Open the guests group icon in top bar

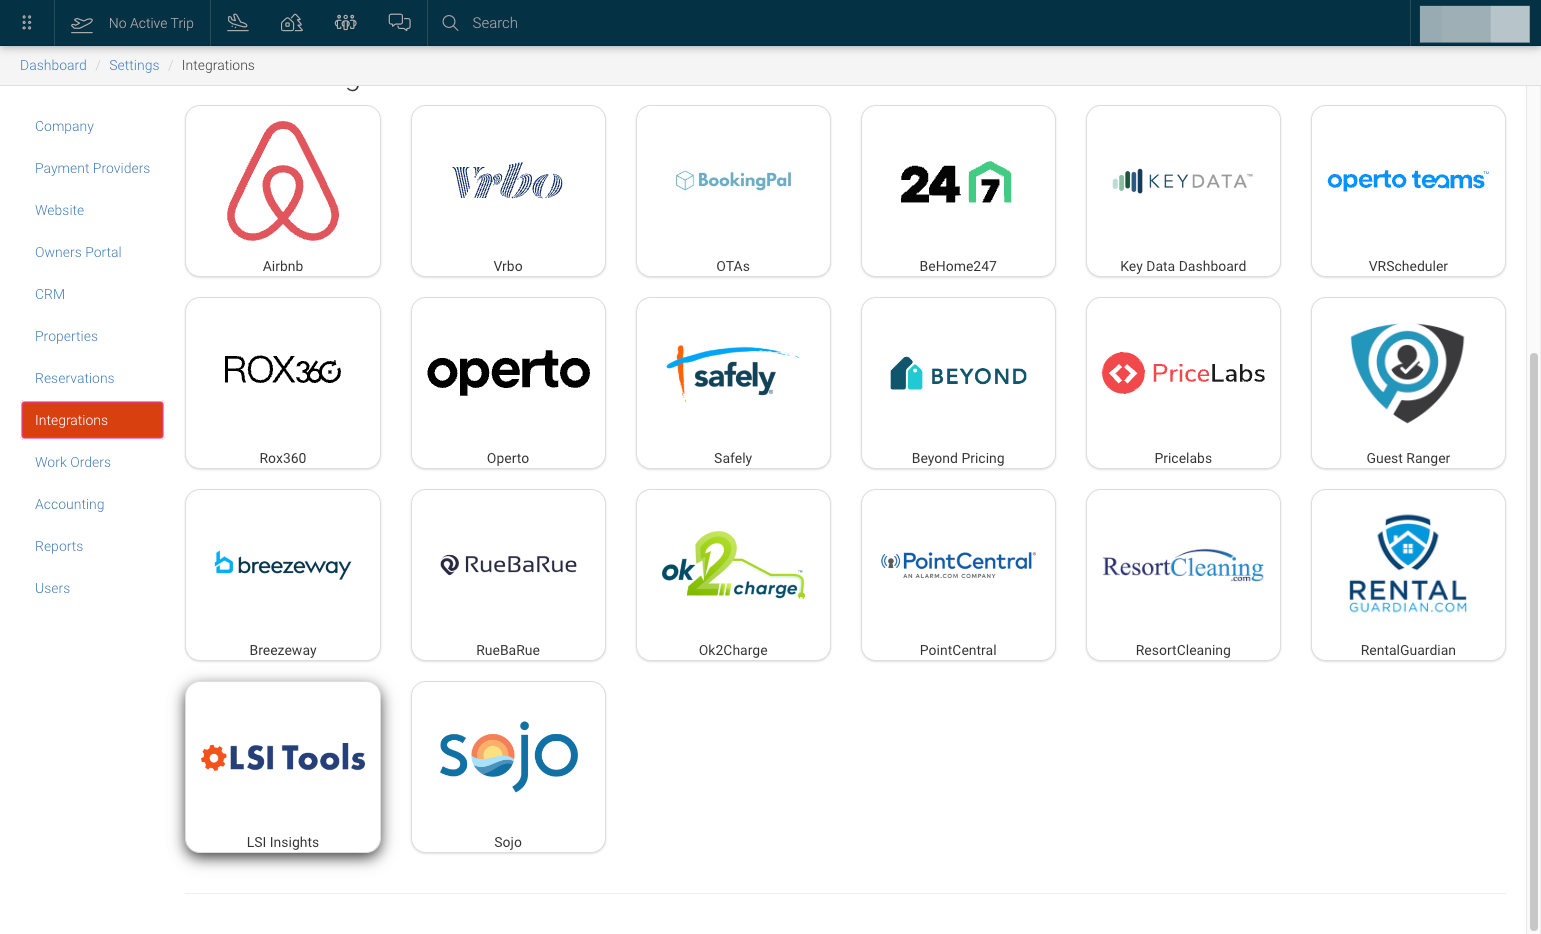pos(346,22)
